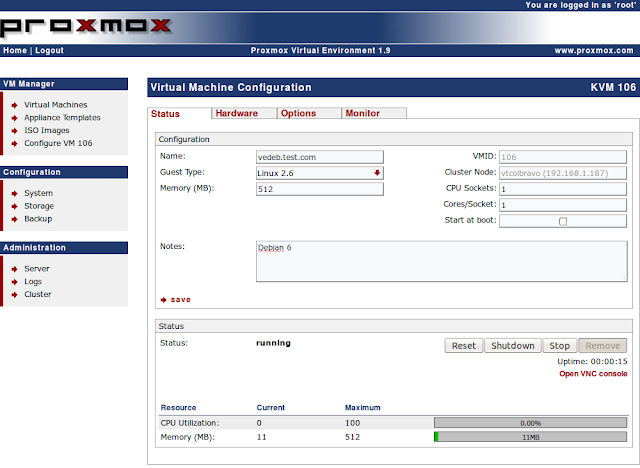Switch to the Status tab
The image size is (640, 468).
tap(179, 113)
